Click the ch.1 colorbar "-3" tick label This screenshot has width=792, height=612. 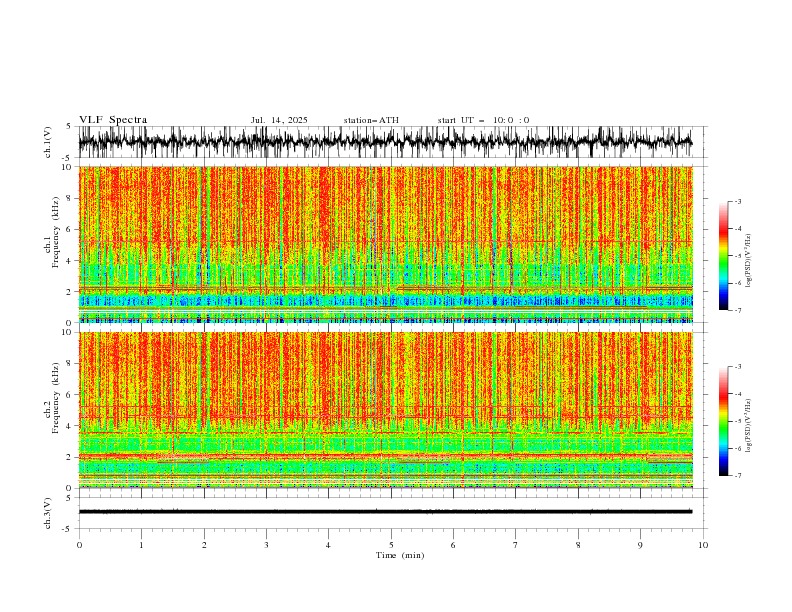[x=738, y=201]
